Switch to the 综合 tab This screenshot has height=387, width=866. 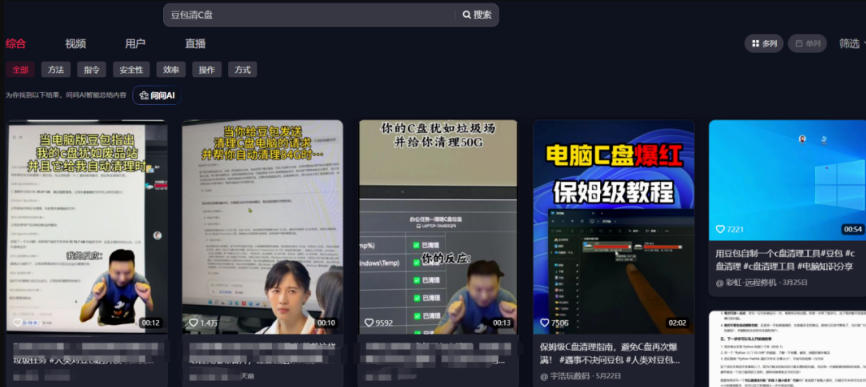[15, 44]
